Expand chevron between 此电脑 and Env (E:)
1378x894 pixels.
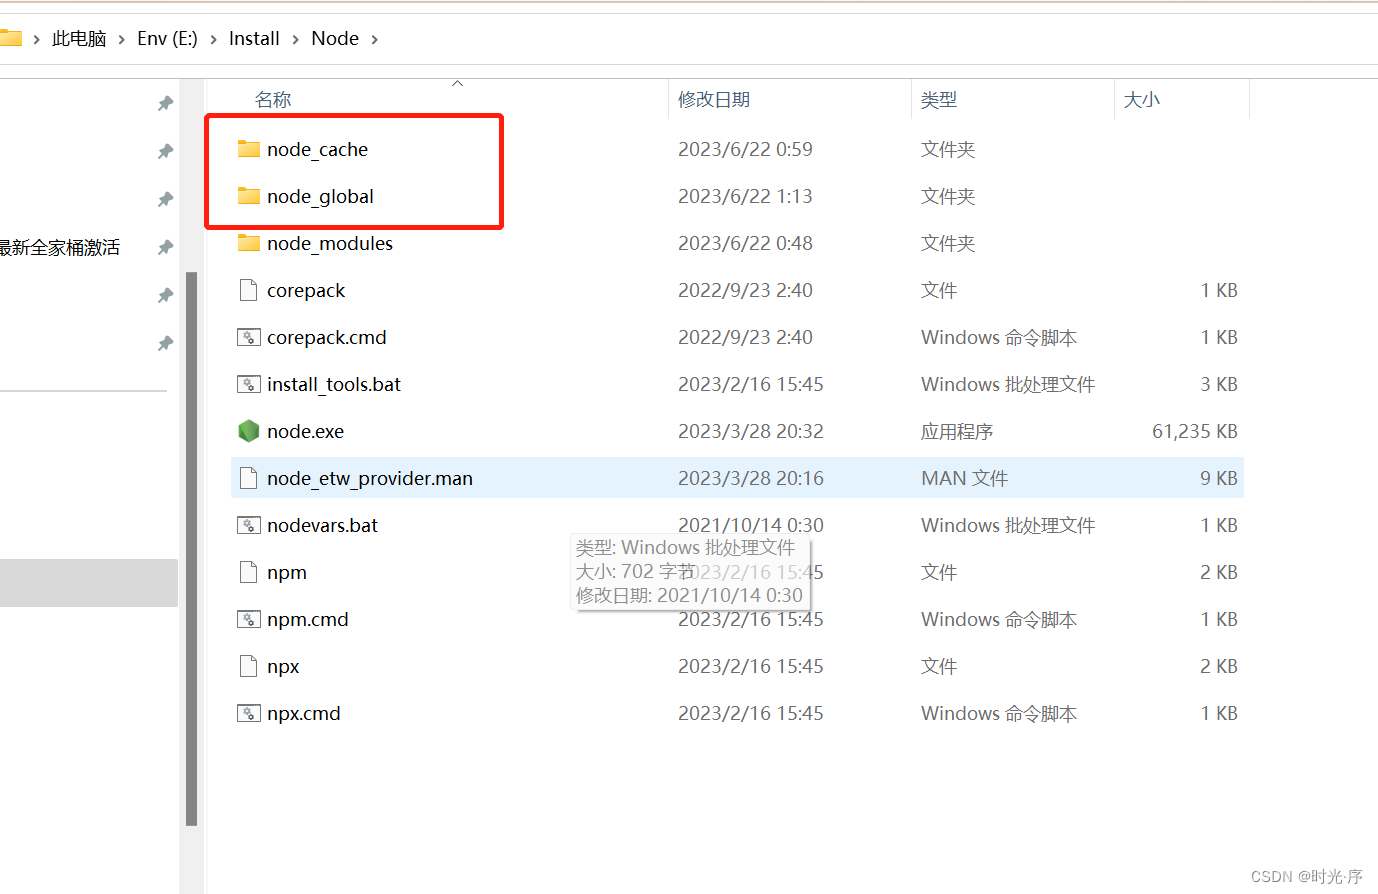click(x=122, y=39)
